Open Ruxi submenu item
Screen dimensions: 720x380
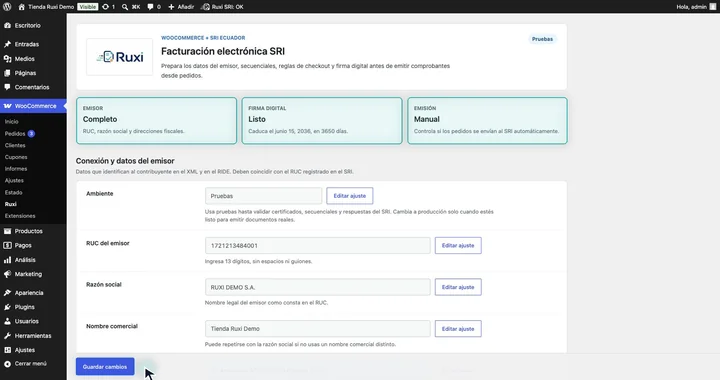pyautogui.click(x=11, y=204)
